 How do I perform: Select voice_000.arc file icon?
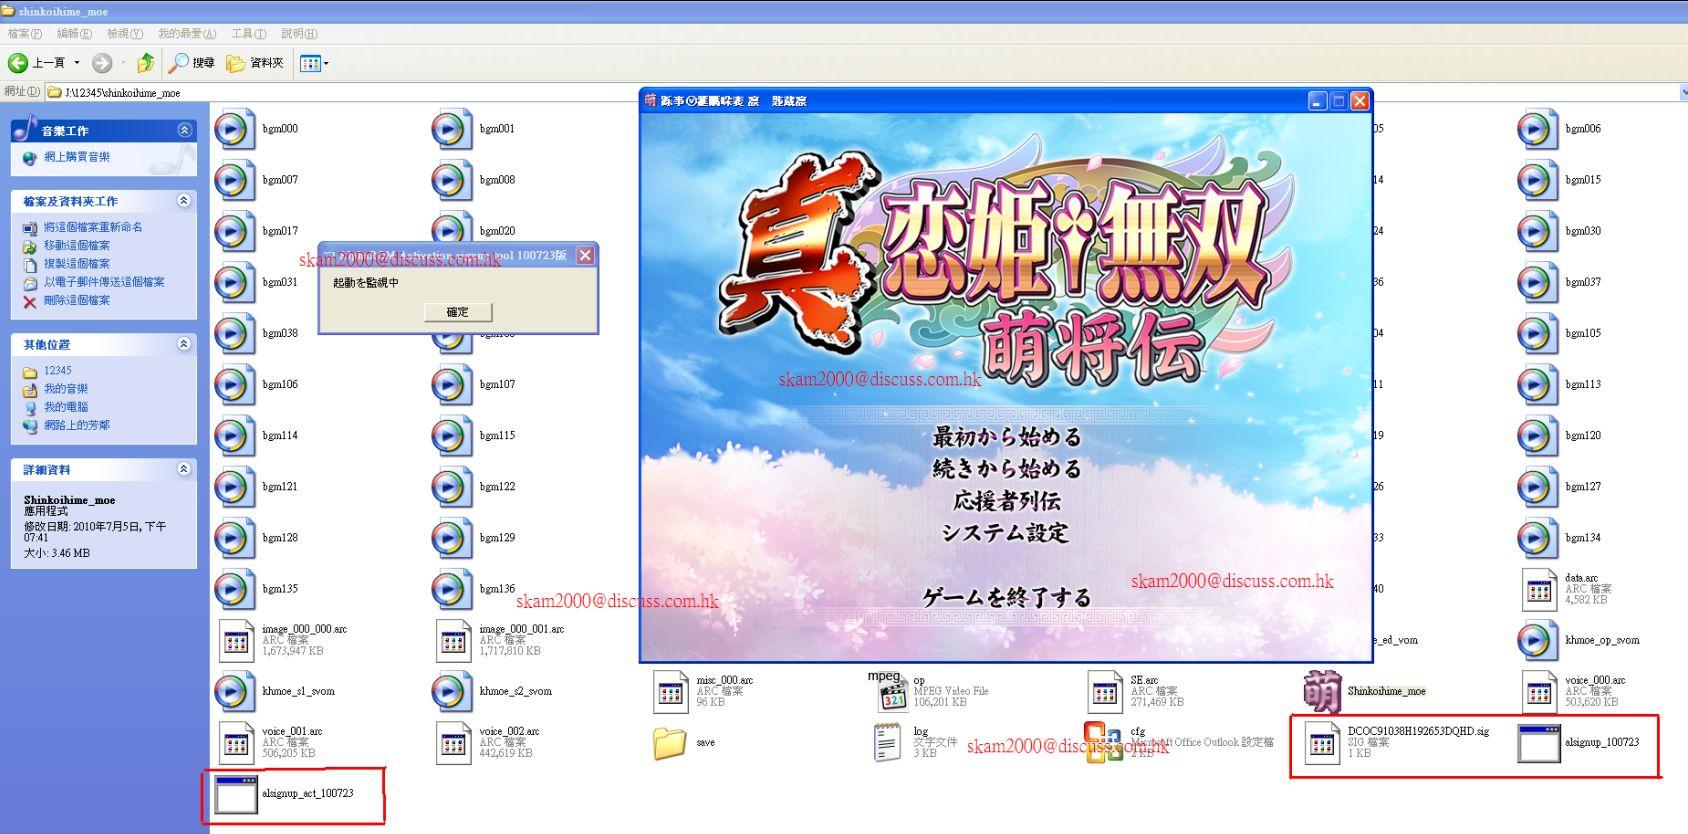coord(1539,691)
